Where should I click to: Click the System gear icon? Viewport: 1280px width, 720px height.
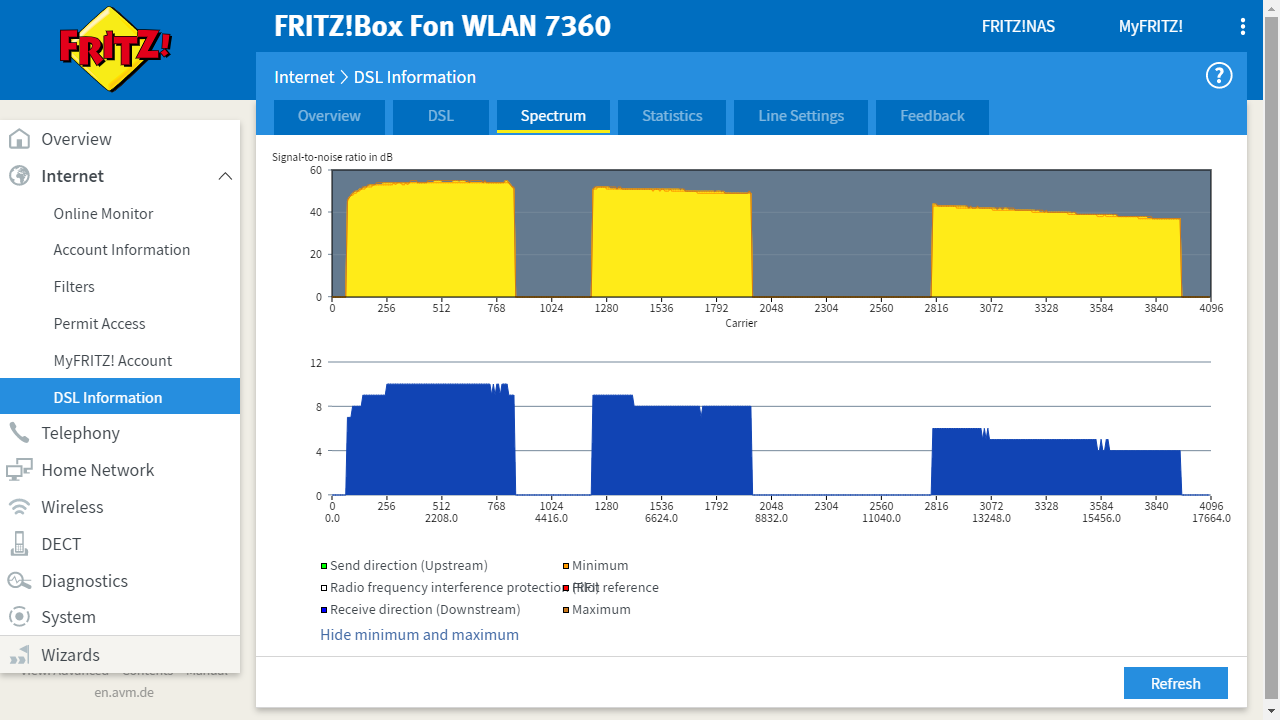pos(19,617)
